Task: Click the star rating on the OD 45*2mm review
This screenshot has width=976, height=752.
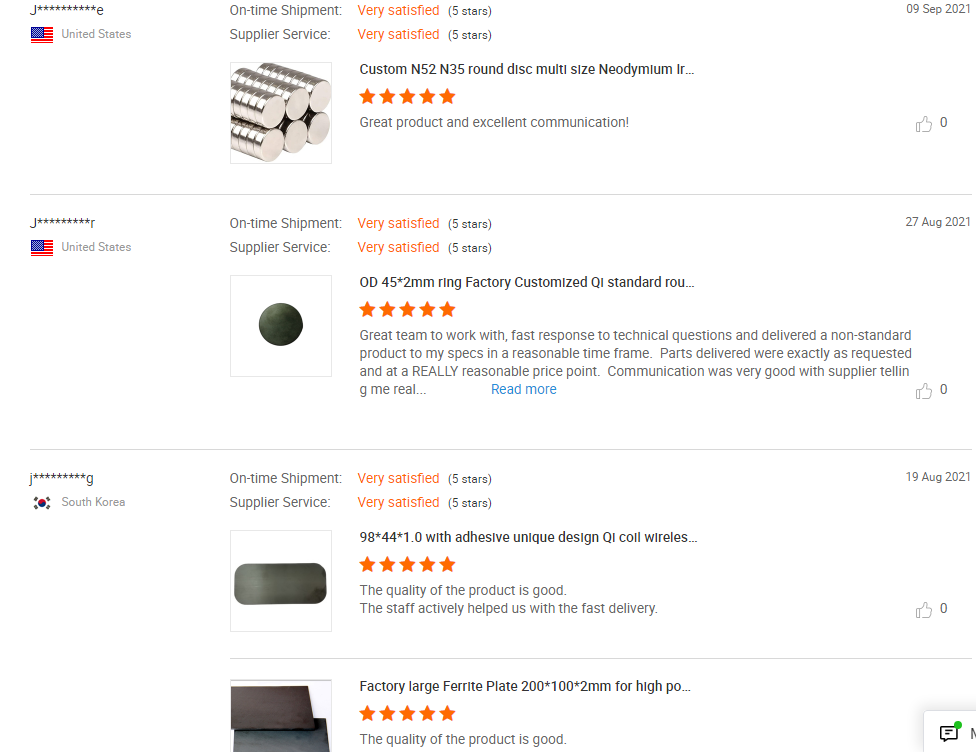Action: pos(407,310)
